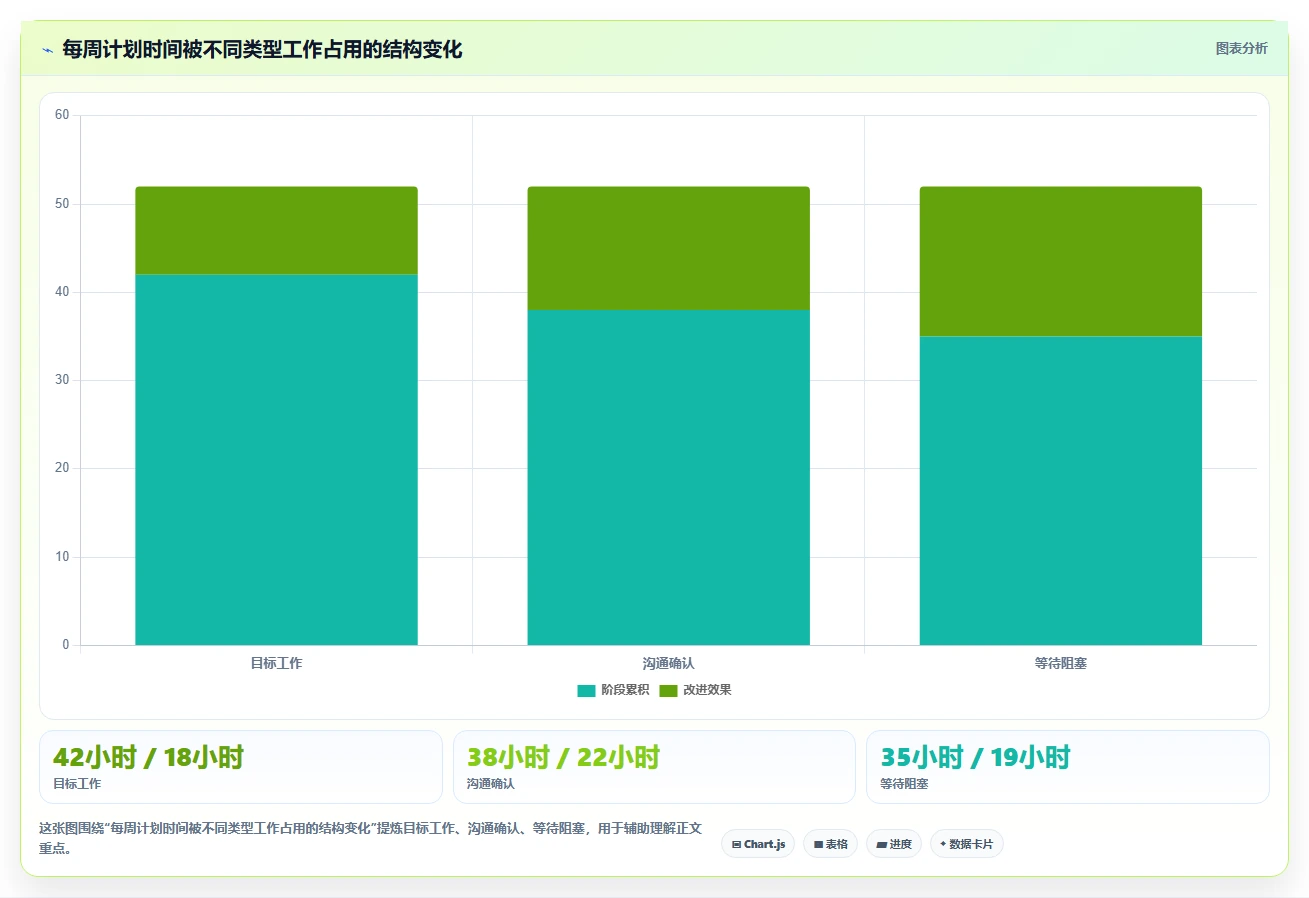Click the 目标工作 caption under 42小时 card
Image resolution: width=1309 pixels, height=898 pixels.
tap(77, 784)
